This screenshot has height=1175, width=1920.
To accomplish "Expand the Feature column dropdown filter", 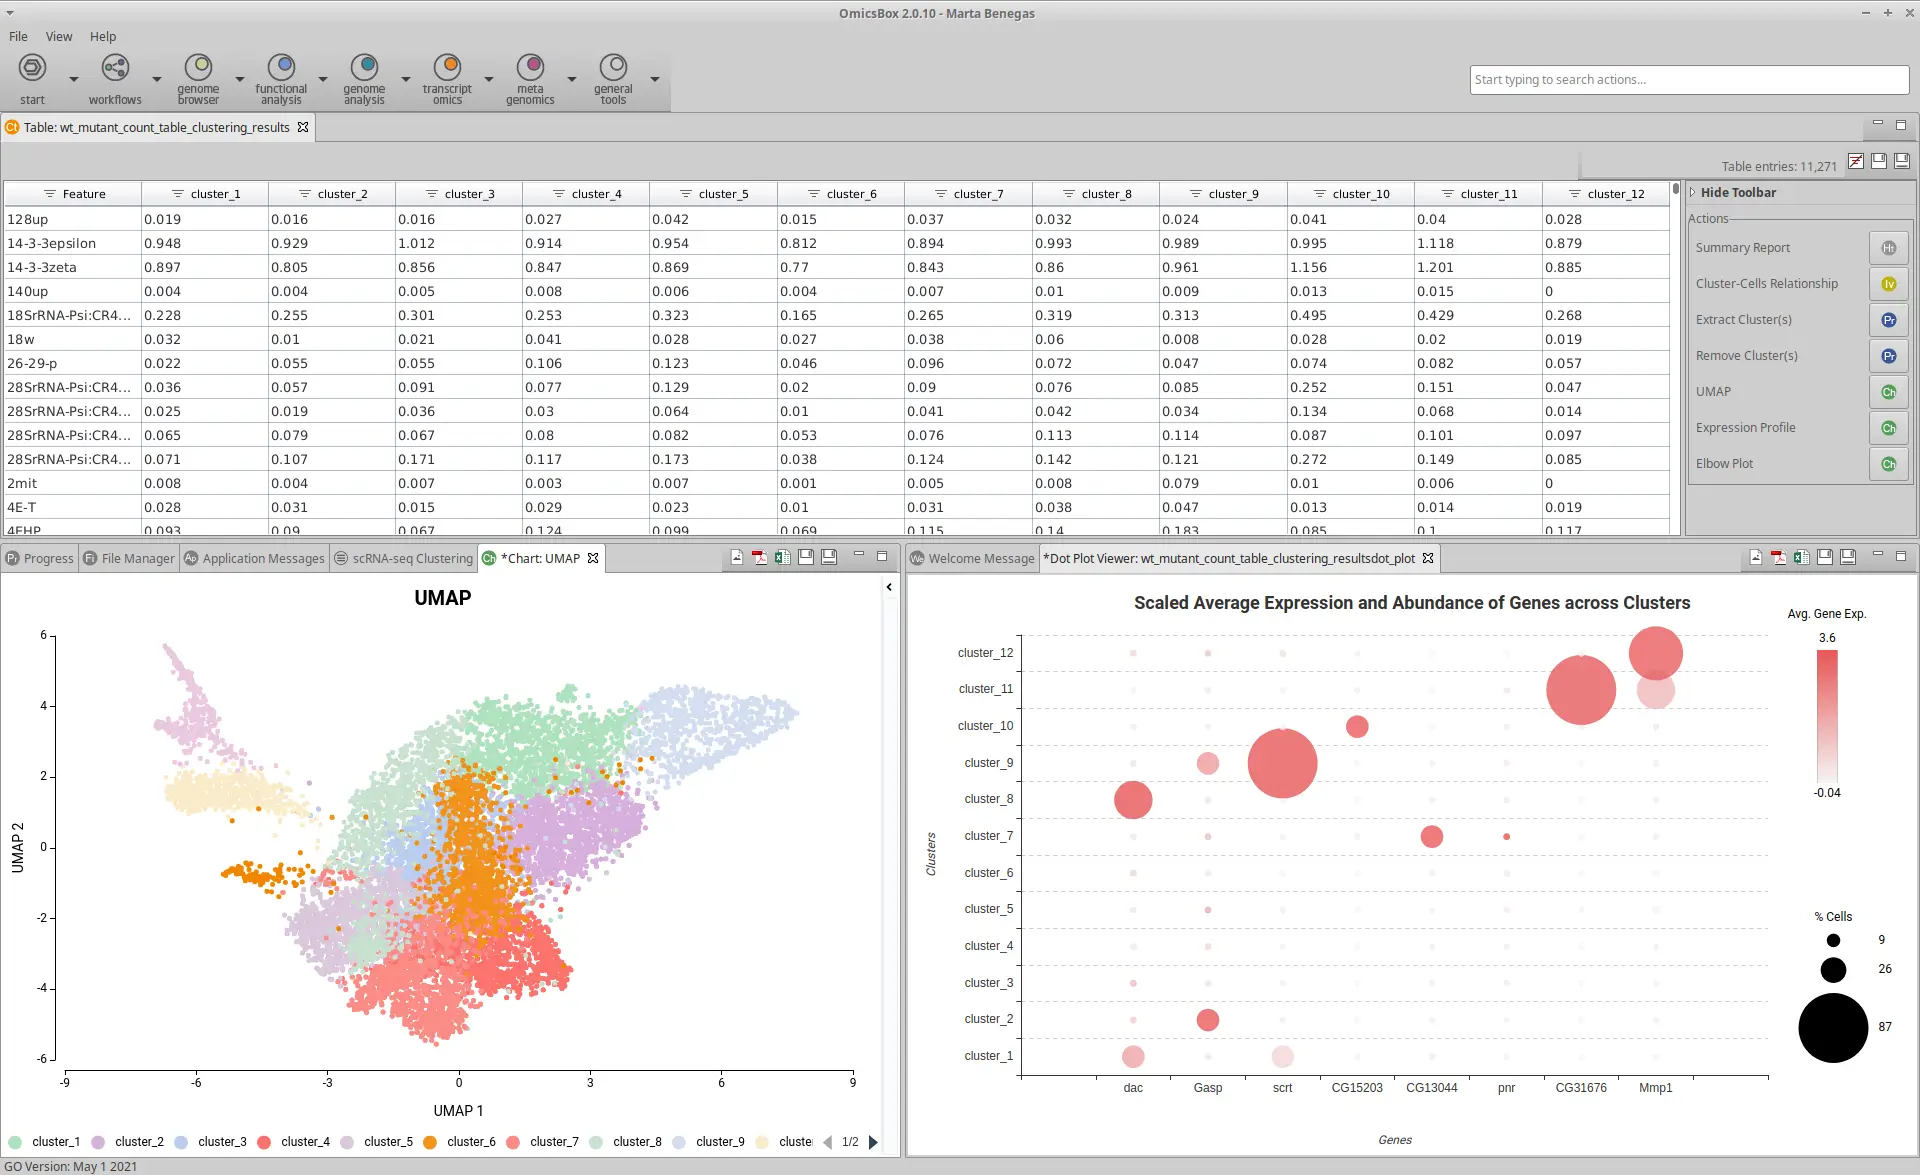I will [49, 193].
